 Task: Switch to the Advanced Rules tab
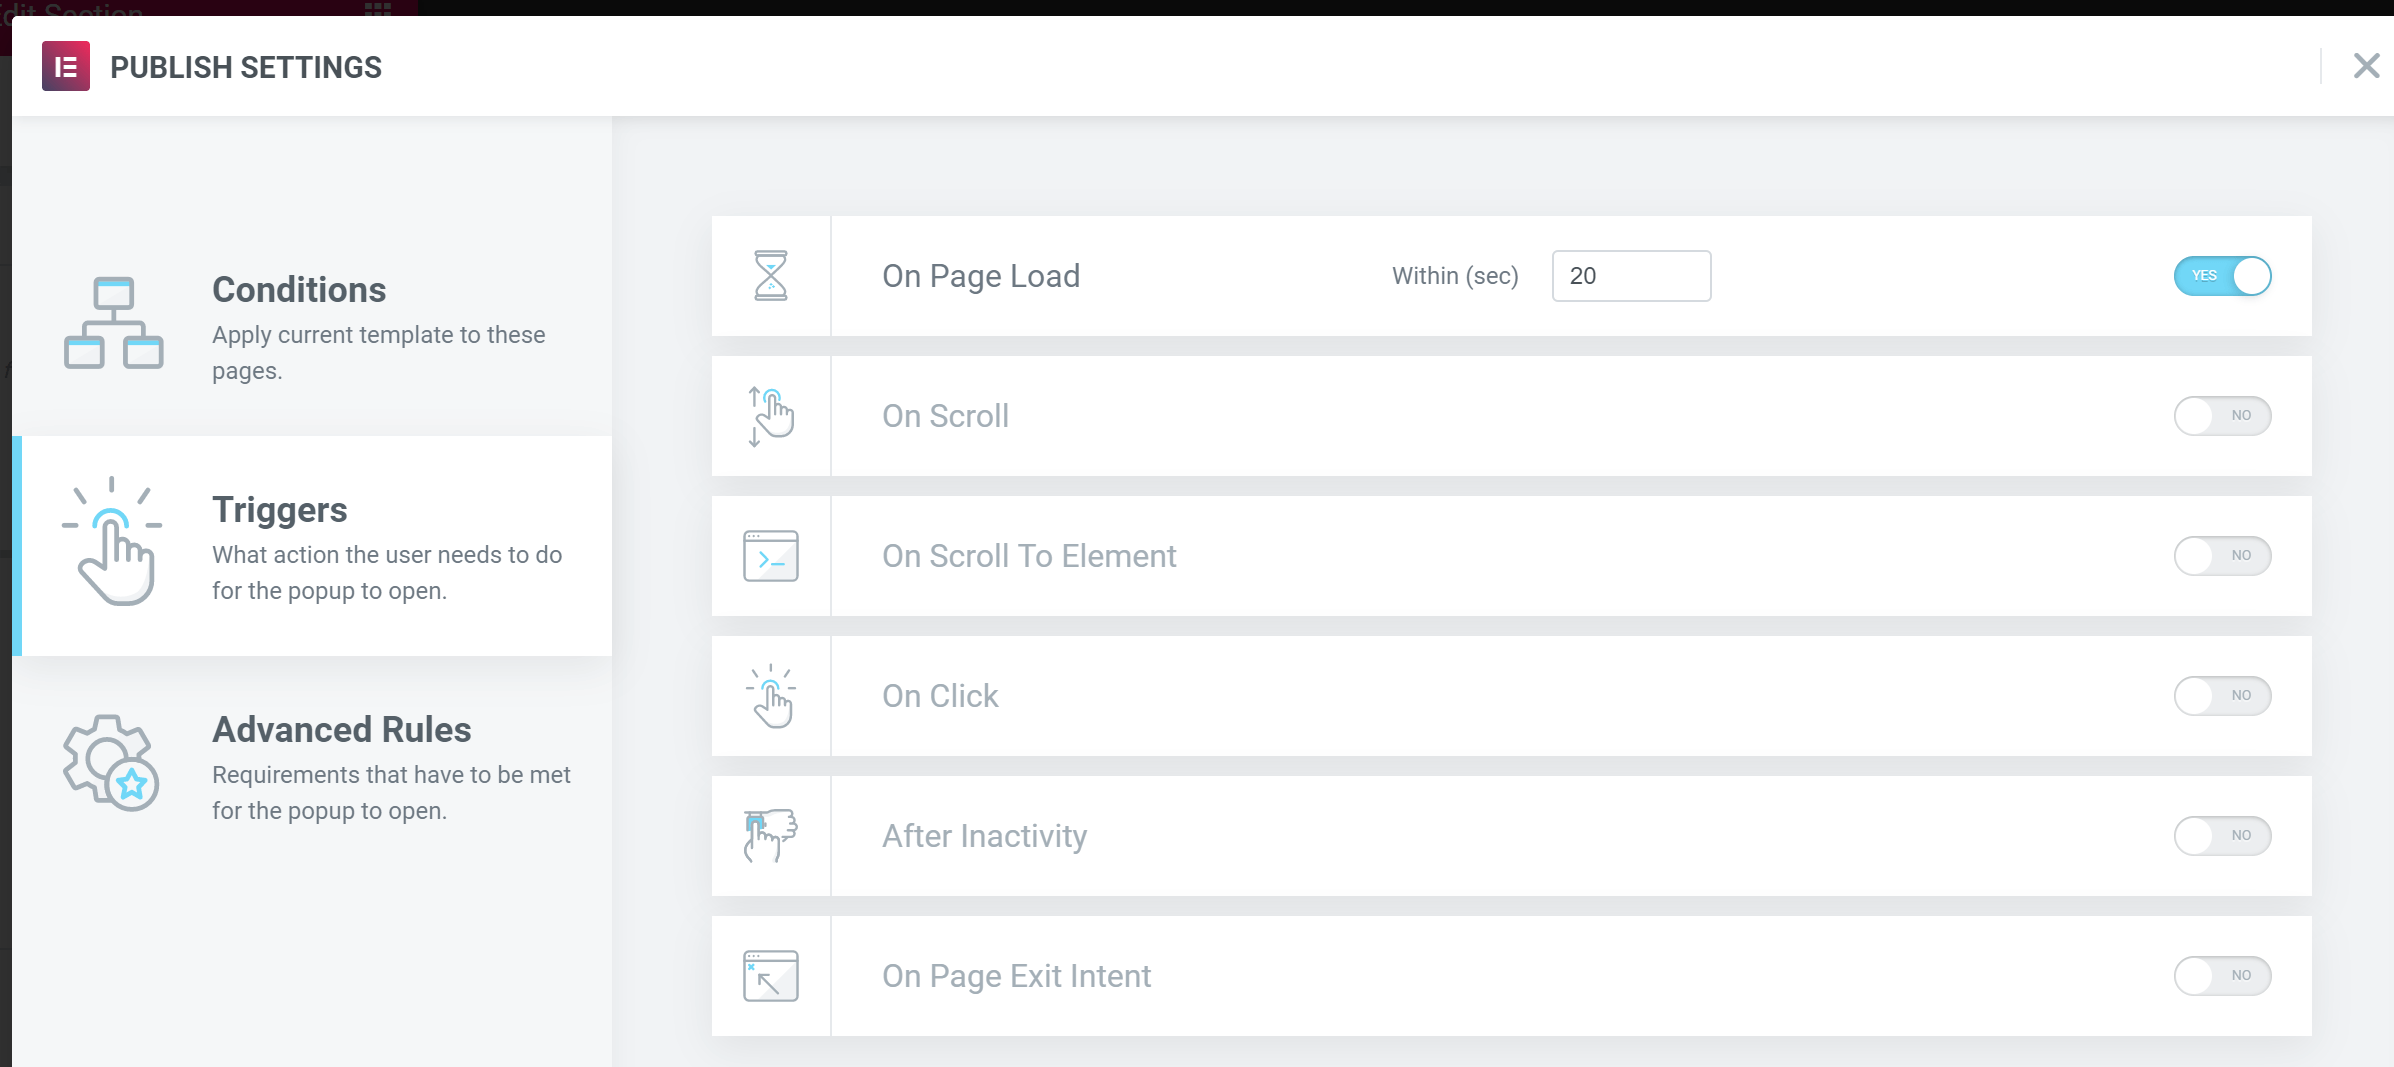click(312, 766)
